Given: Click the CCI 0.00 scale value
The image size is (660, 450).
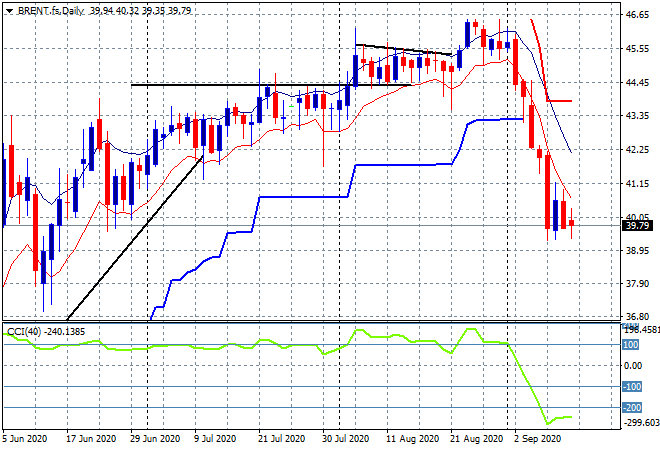Looking at the screenshot, I should click(633, 365).
